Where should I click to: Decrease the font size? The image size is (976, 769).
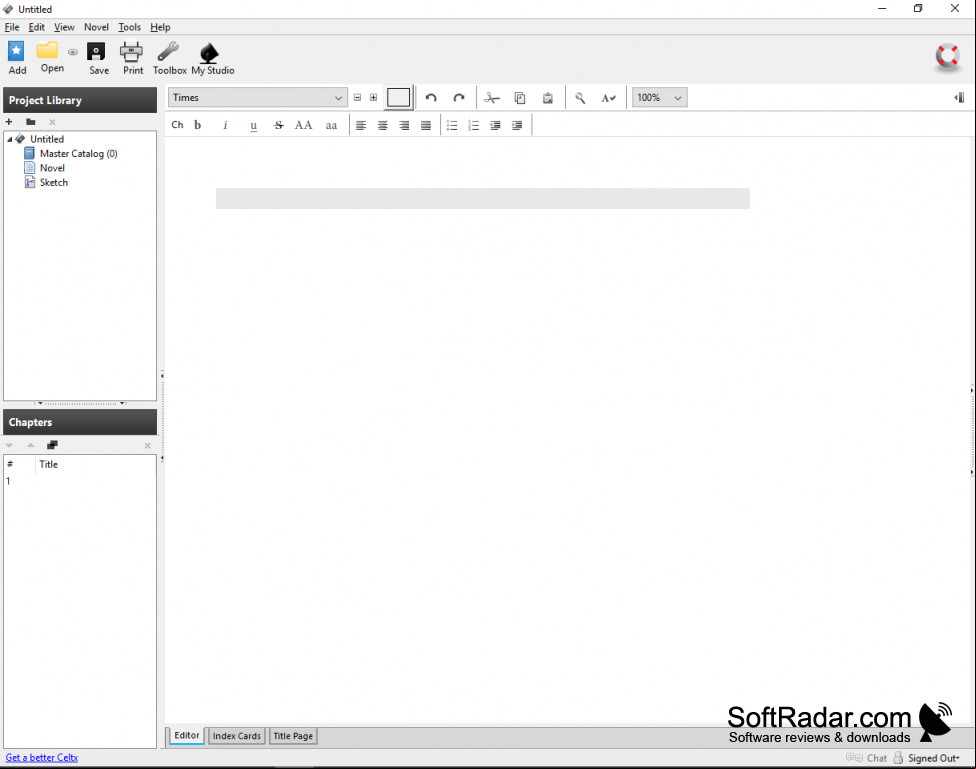click(x=357, y=98)
